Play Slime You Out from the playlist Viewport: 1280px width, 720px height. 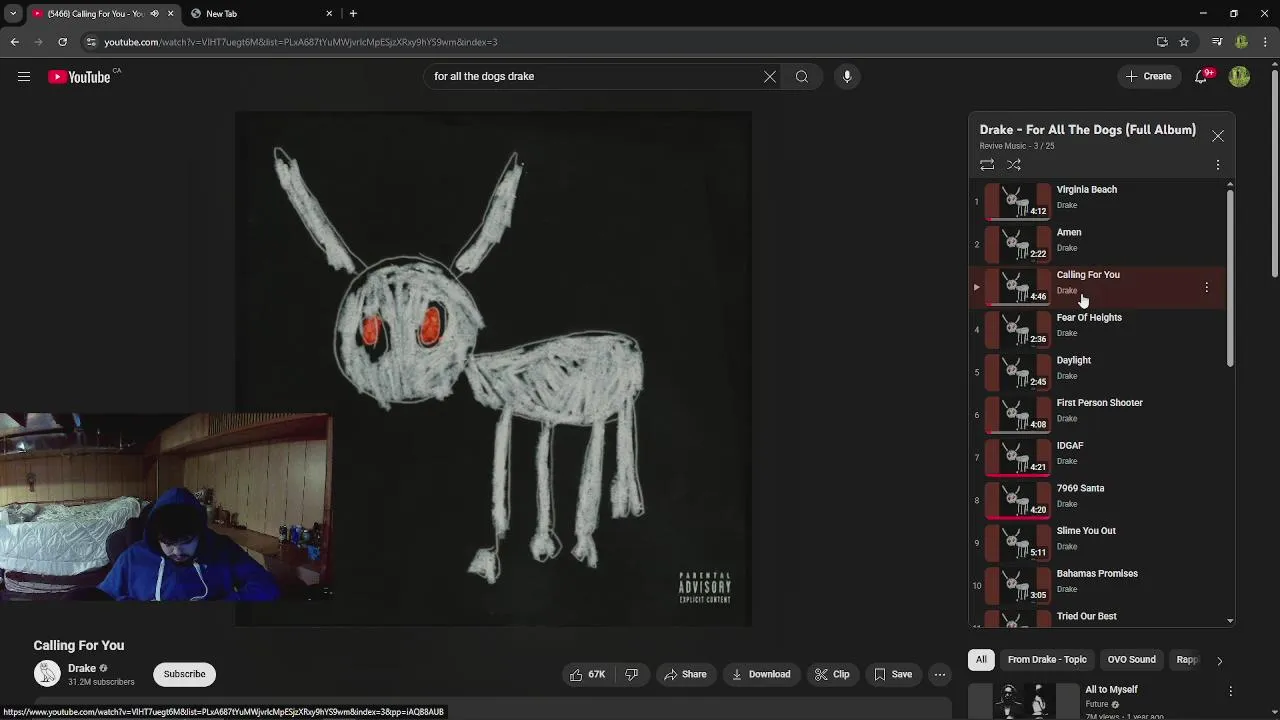(x=1098, y=543)
